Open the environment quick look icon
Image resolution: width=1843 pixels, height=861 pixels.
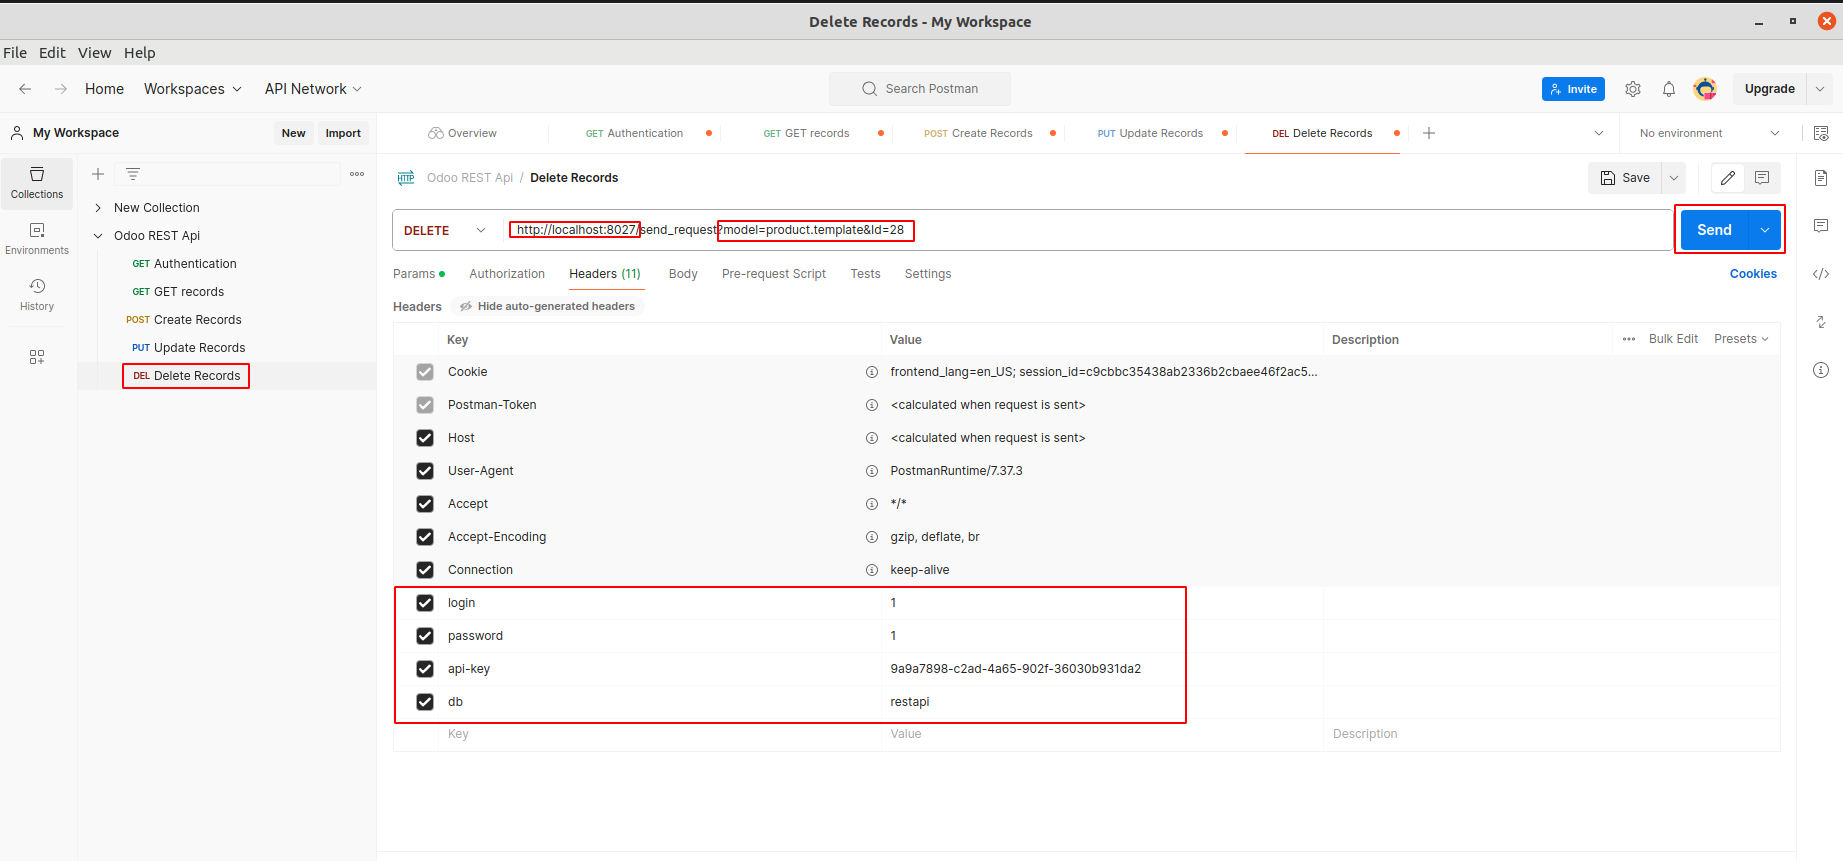[x=1821, y=133]
